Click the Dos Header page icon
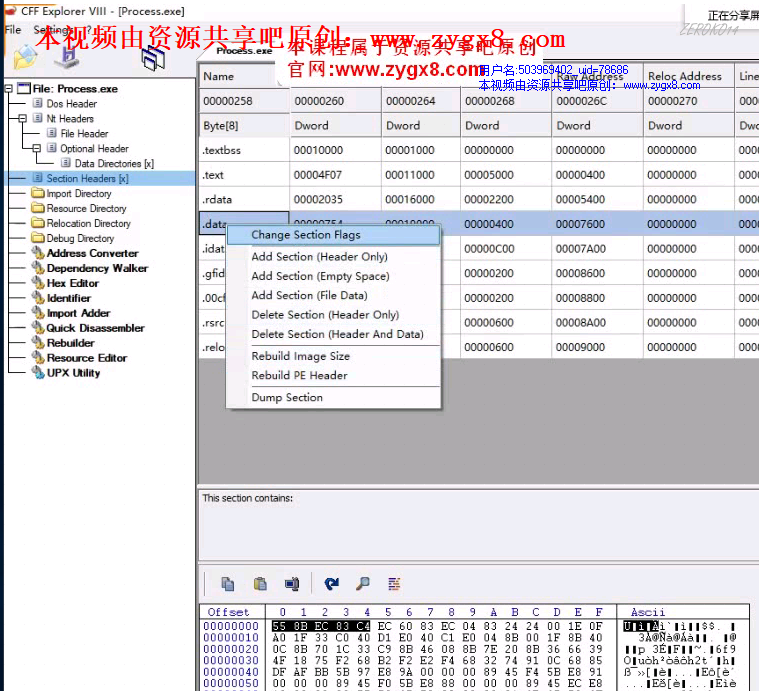The width and height of the screenshot is (759, 691). click(x=37, y=103)
